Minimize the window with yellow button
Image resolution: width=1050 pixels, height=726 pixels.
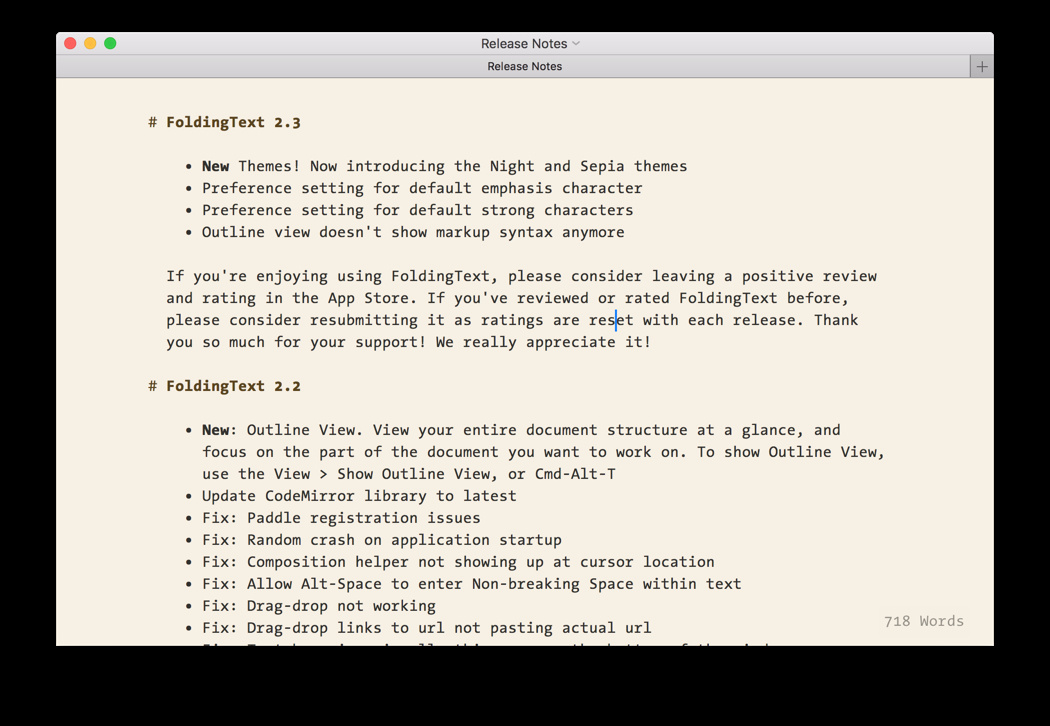pyautogui.click(x=90, y=44)
